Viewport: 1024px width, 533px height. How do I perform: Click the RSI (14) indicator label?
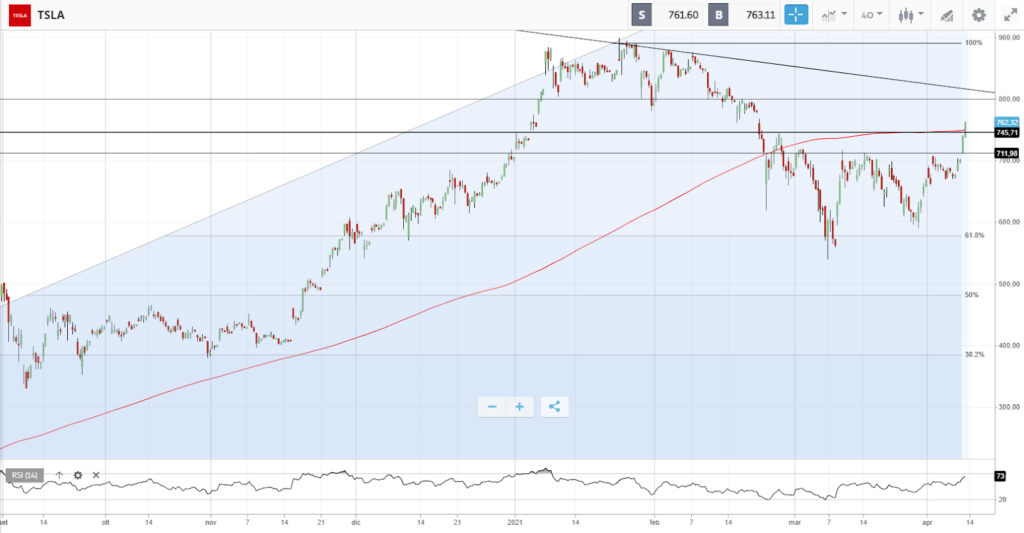pos(25,476)
